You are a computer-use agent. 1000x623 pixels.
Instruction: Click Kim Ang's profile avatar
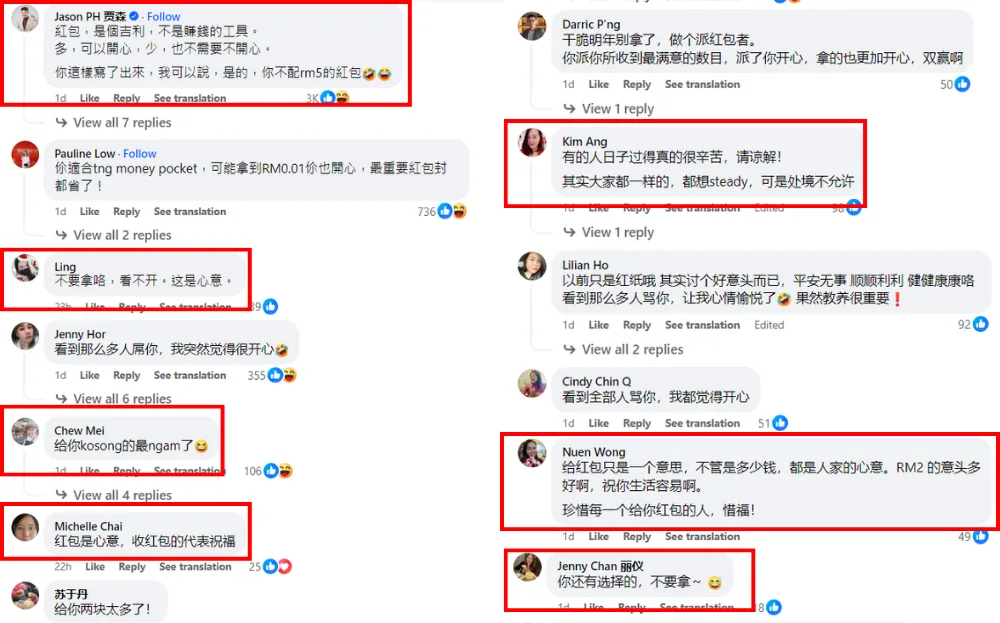532,143
